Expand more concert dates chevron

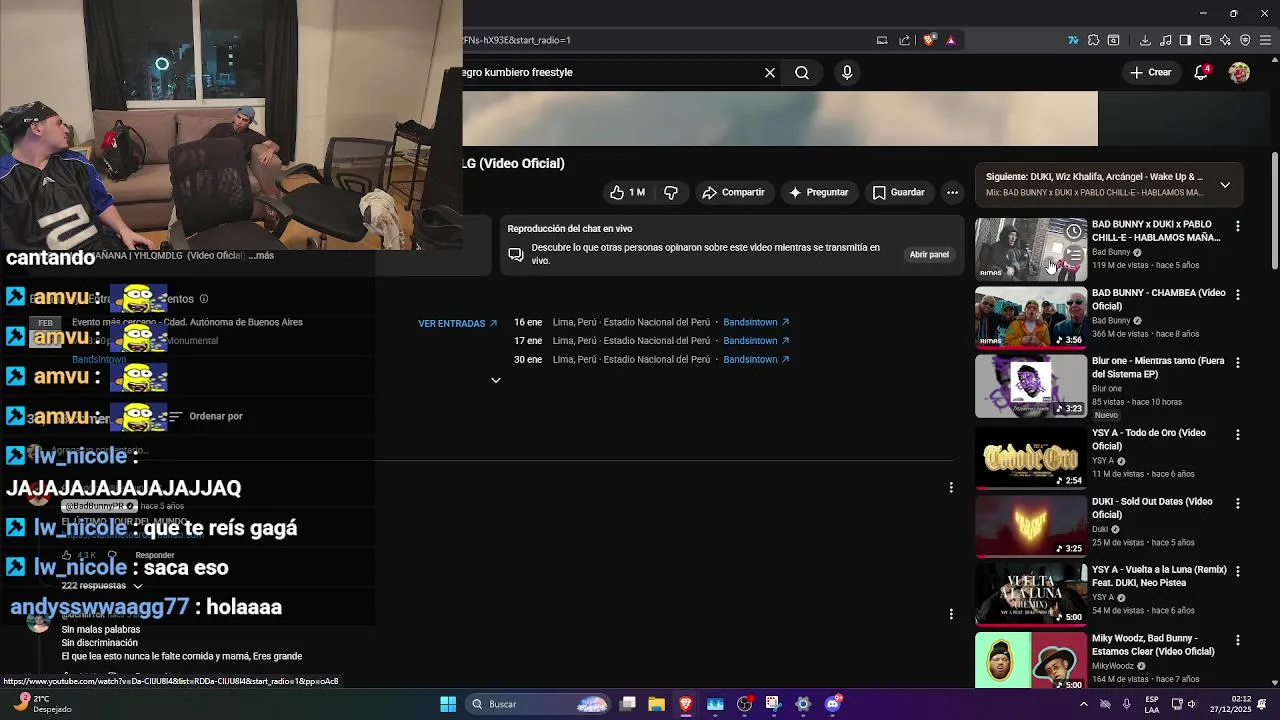(x=495, y=380)
